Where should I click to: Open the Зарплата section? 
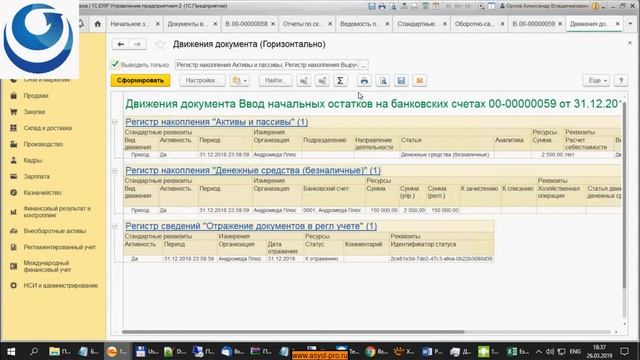36,176
